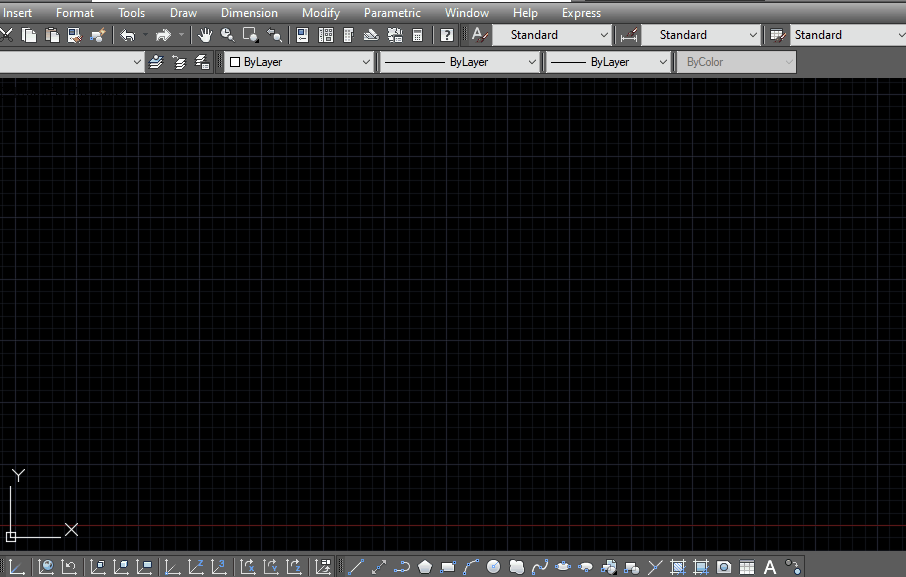Click Make Object's Layer Current icon
906x577 pixels.
(x=156, y=62)
